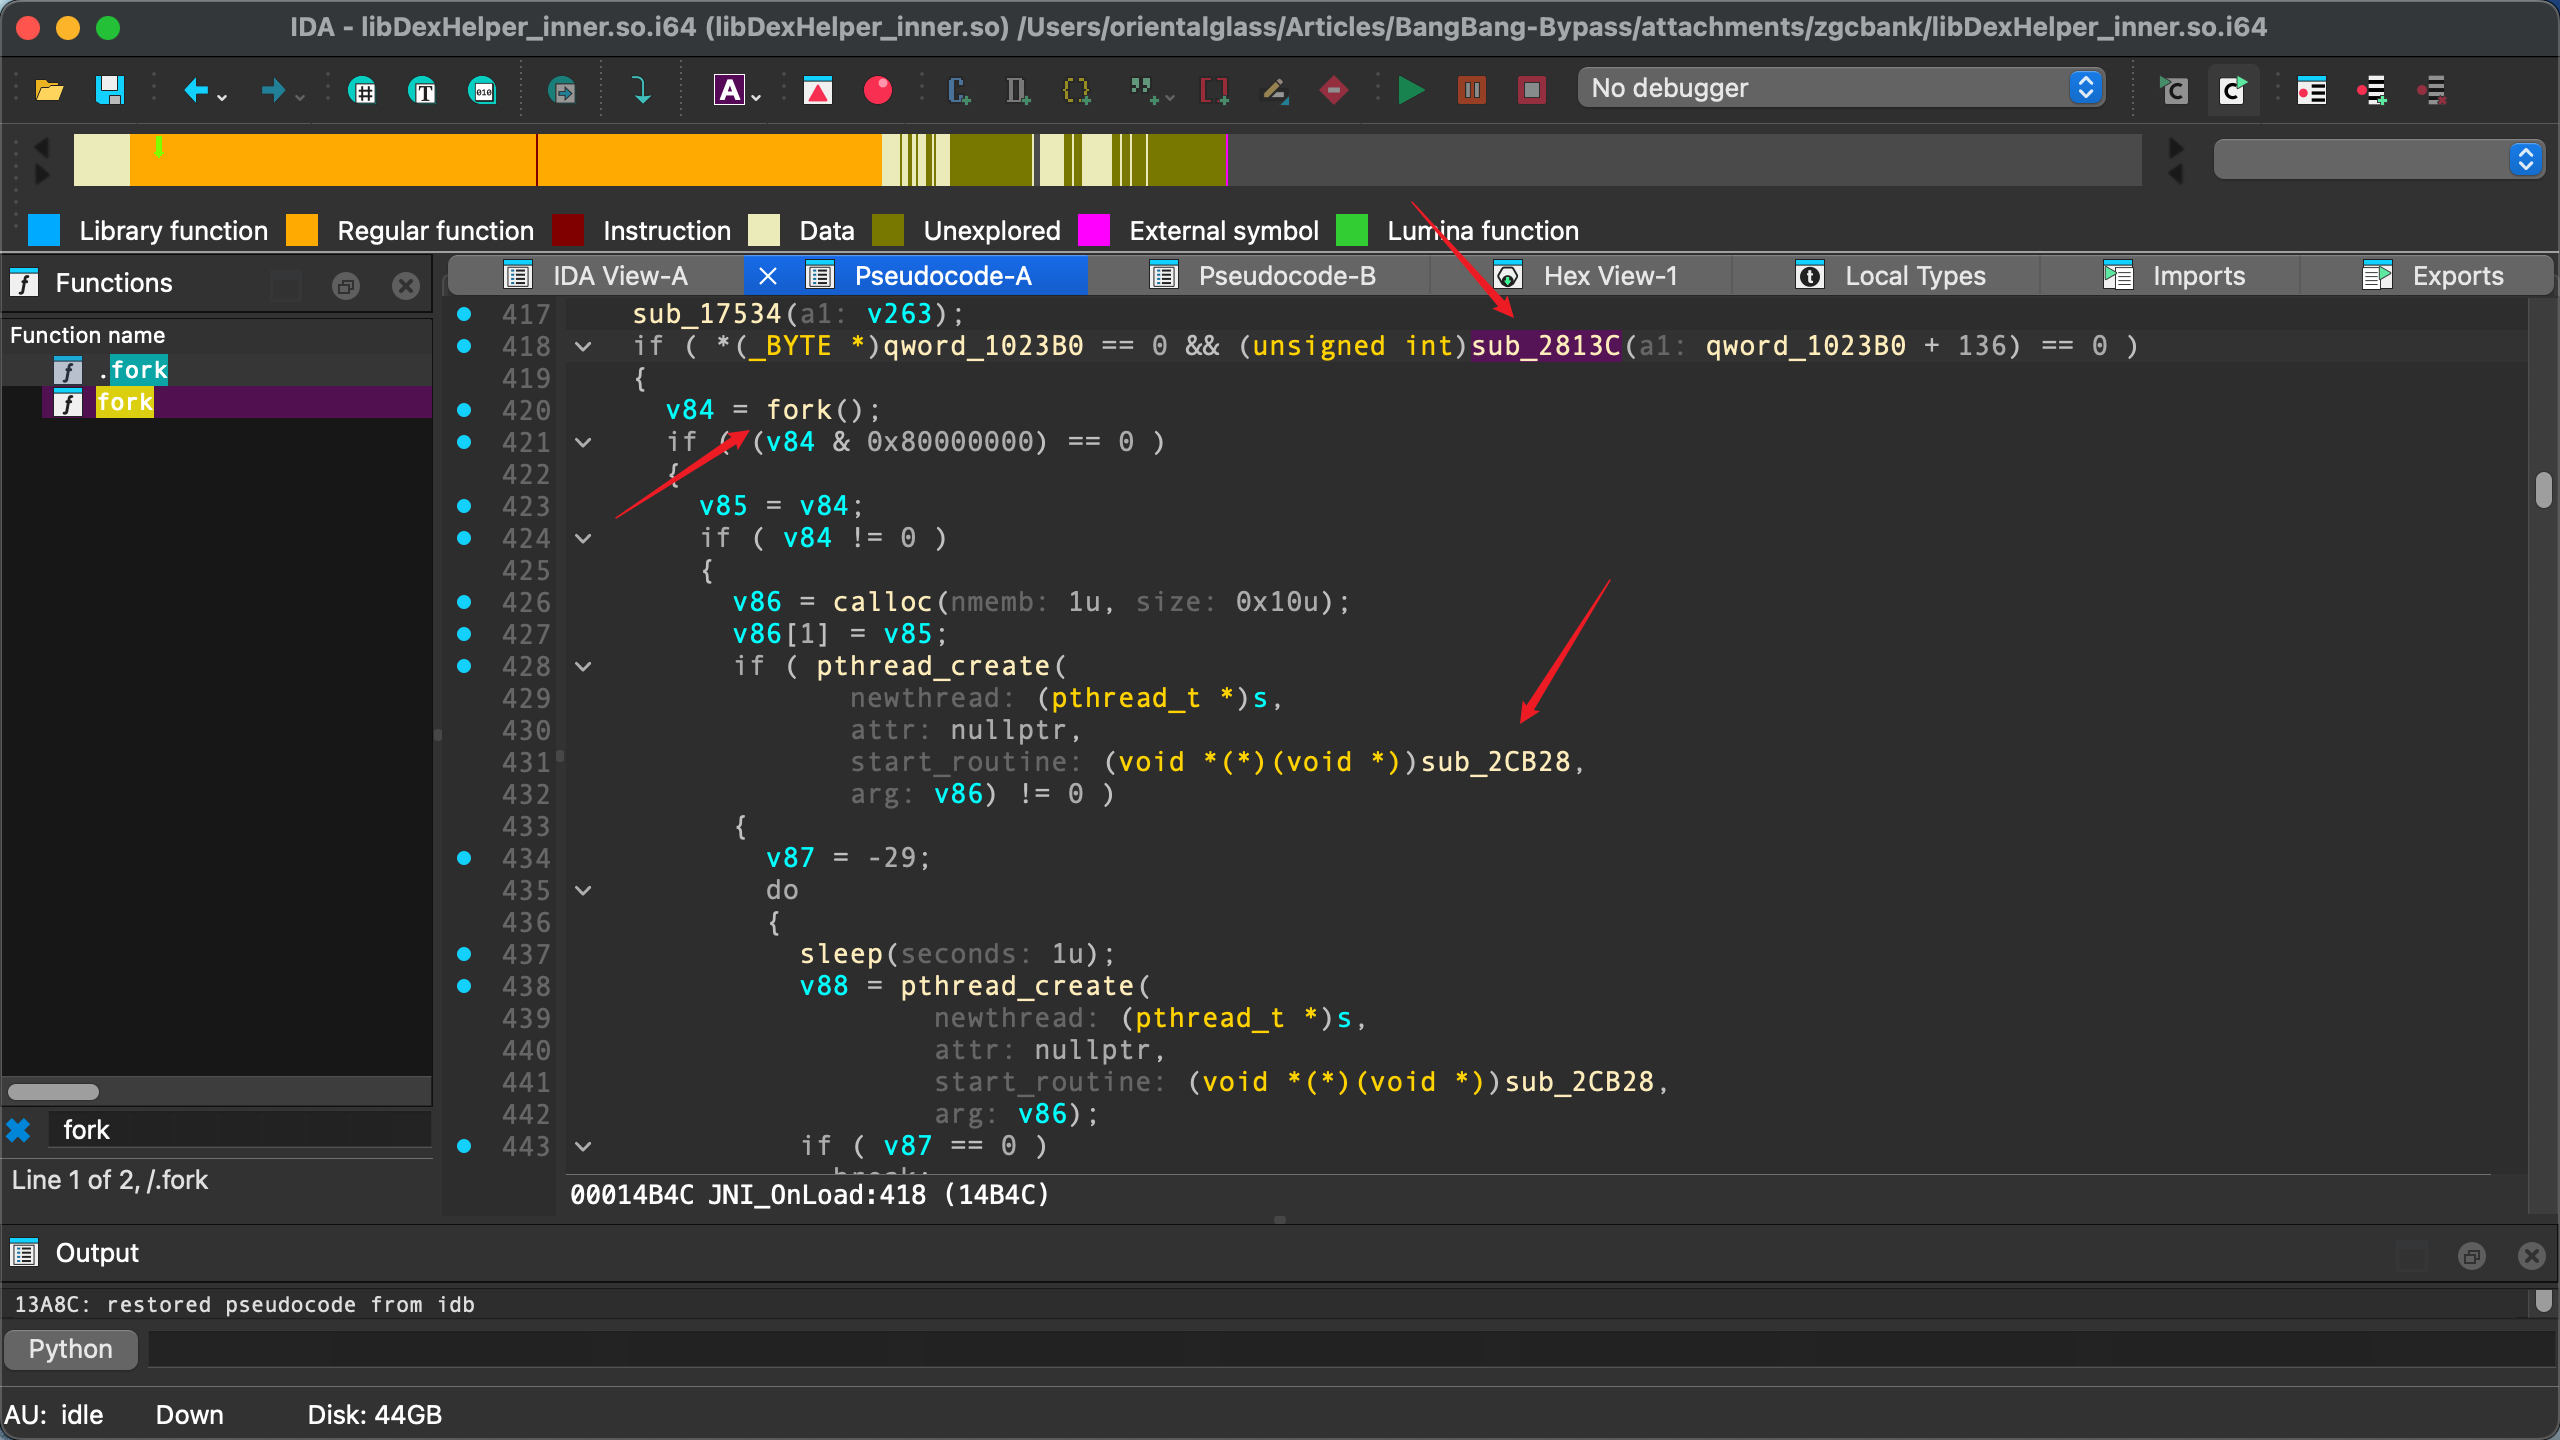Start the process with the green play button

1411,91
